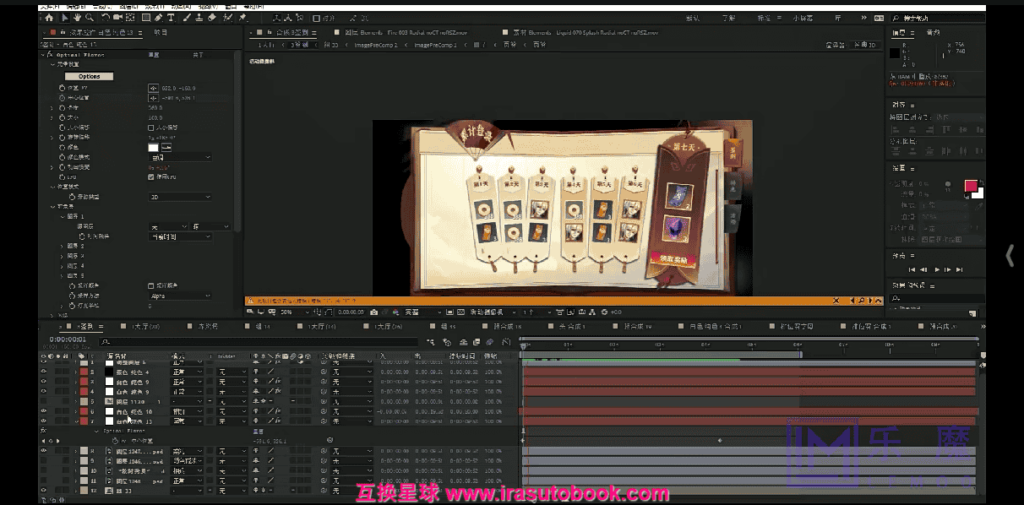
Task: Toggle visibility of layer 7 solid 13
Action: (44, 421)
